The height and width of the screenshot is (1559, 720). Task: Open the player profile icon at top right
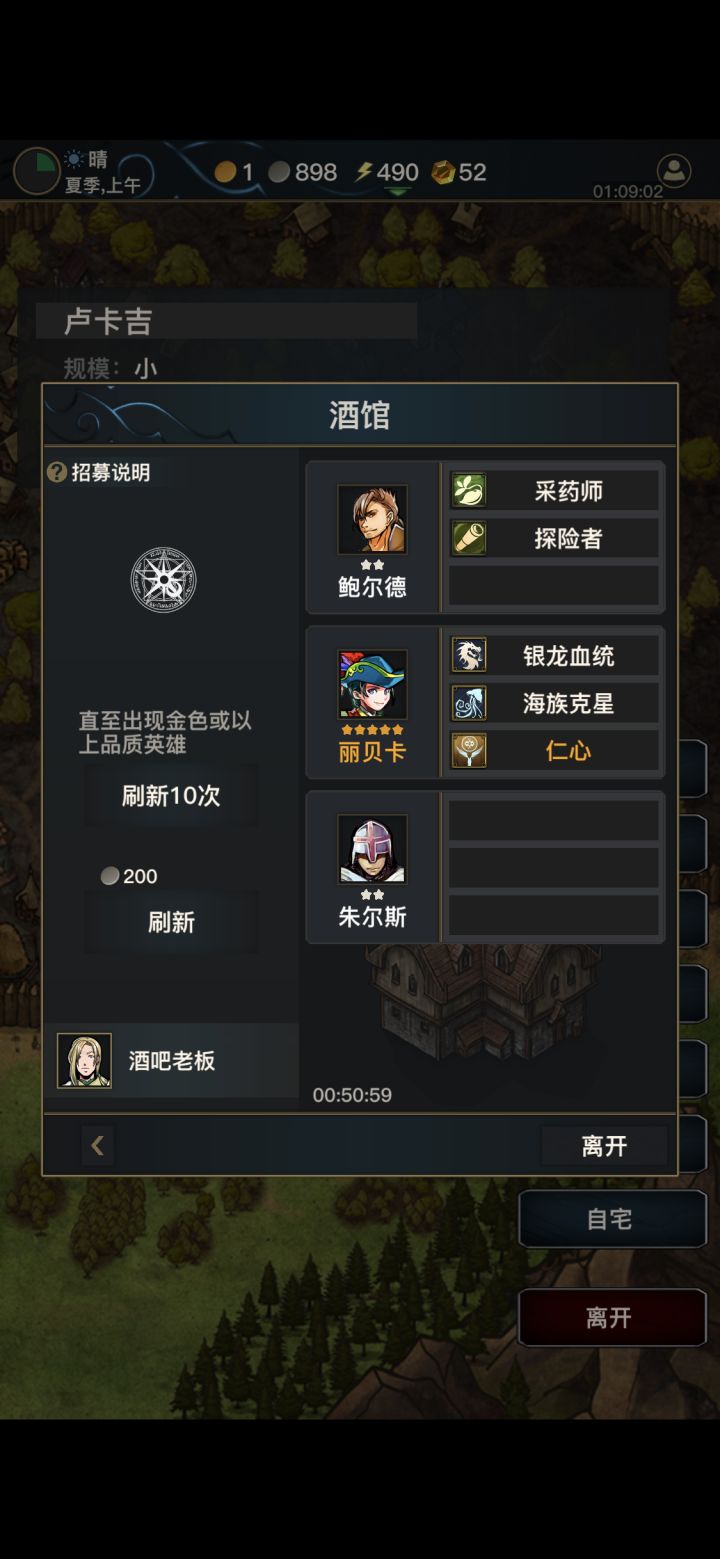click(674, 169)
